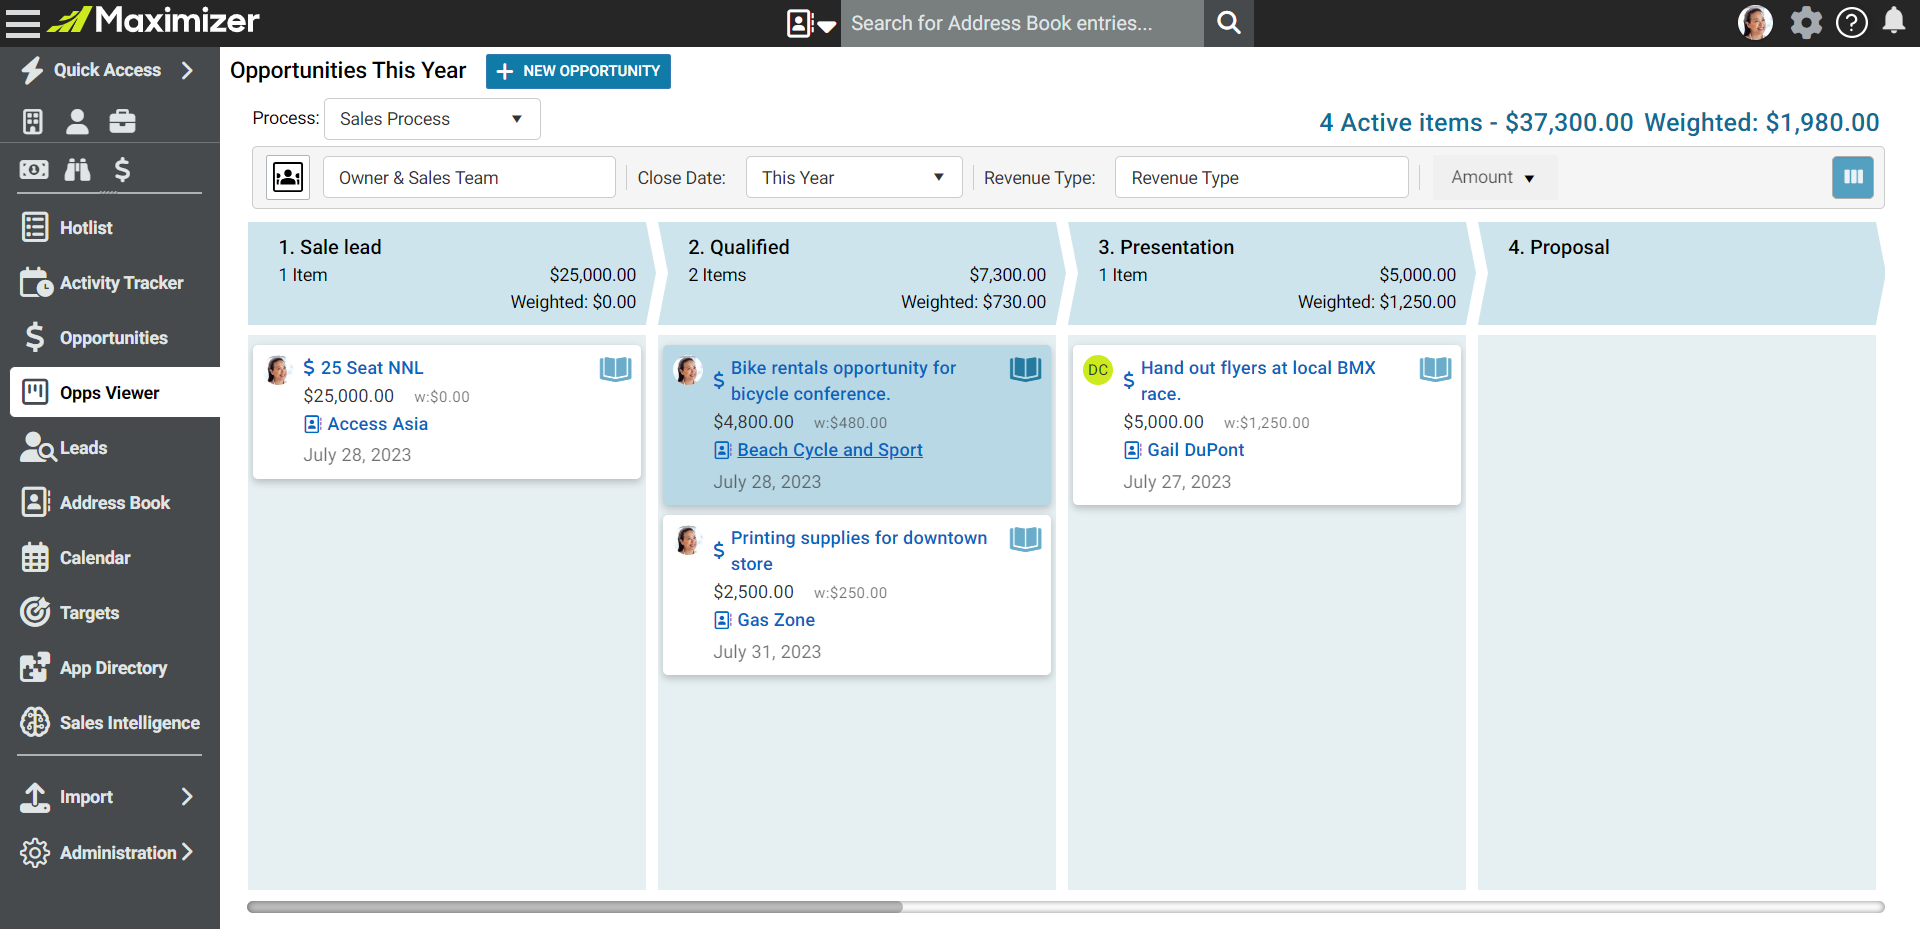Viewport: 1920px width, 929px height.
Task: Open the 25 Seat NNL opportunity
Action: pyautogui.click(x=372, y=368)
